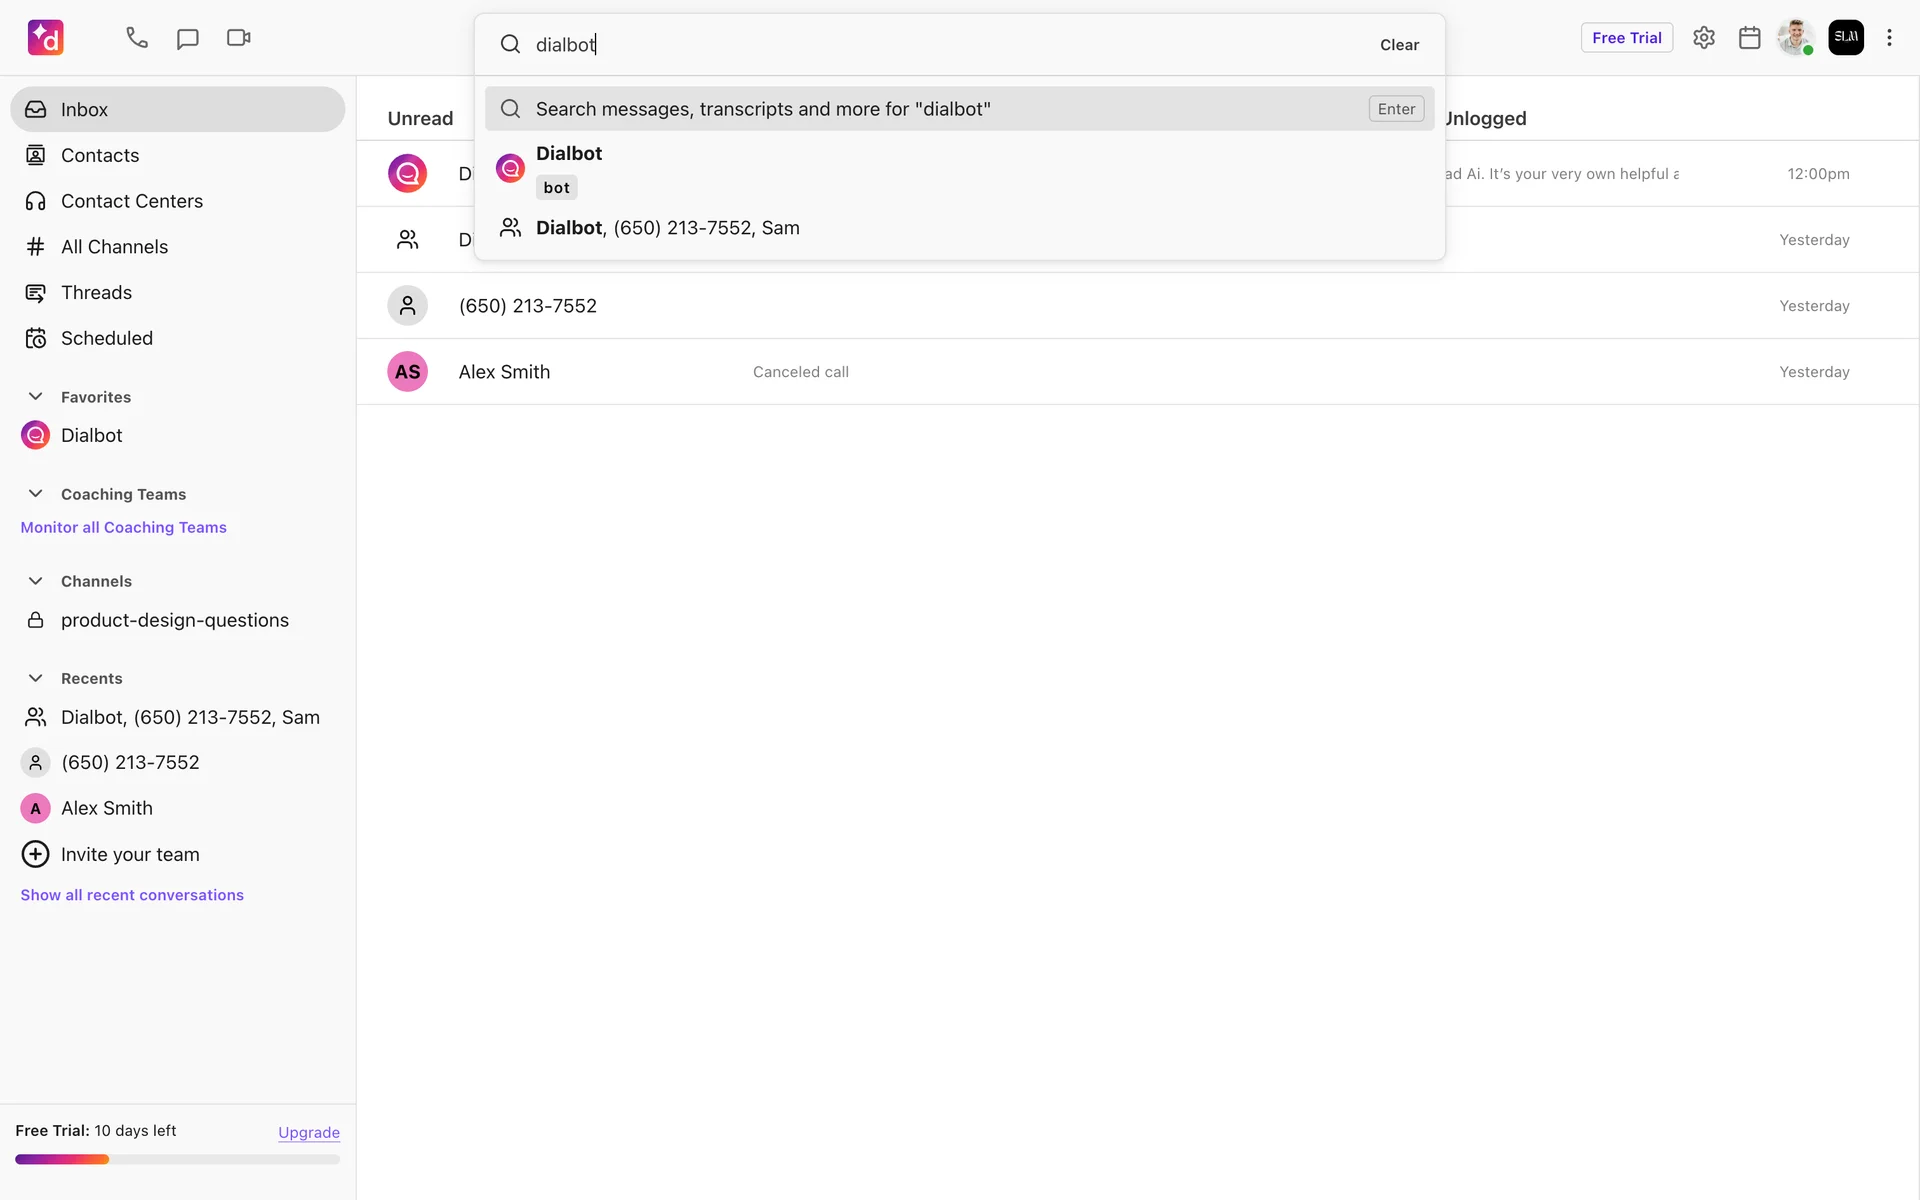This screenshot has height=1200, width=1920.
Task: Click the free trial progress bar
Action: pyautogui.click(x=177, y=1160)
